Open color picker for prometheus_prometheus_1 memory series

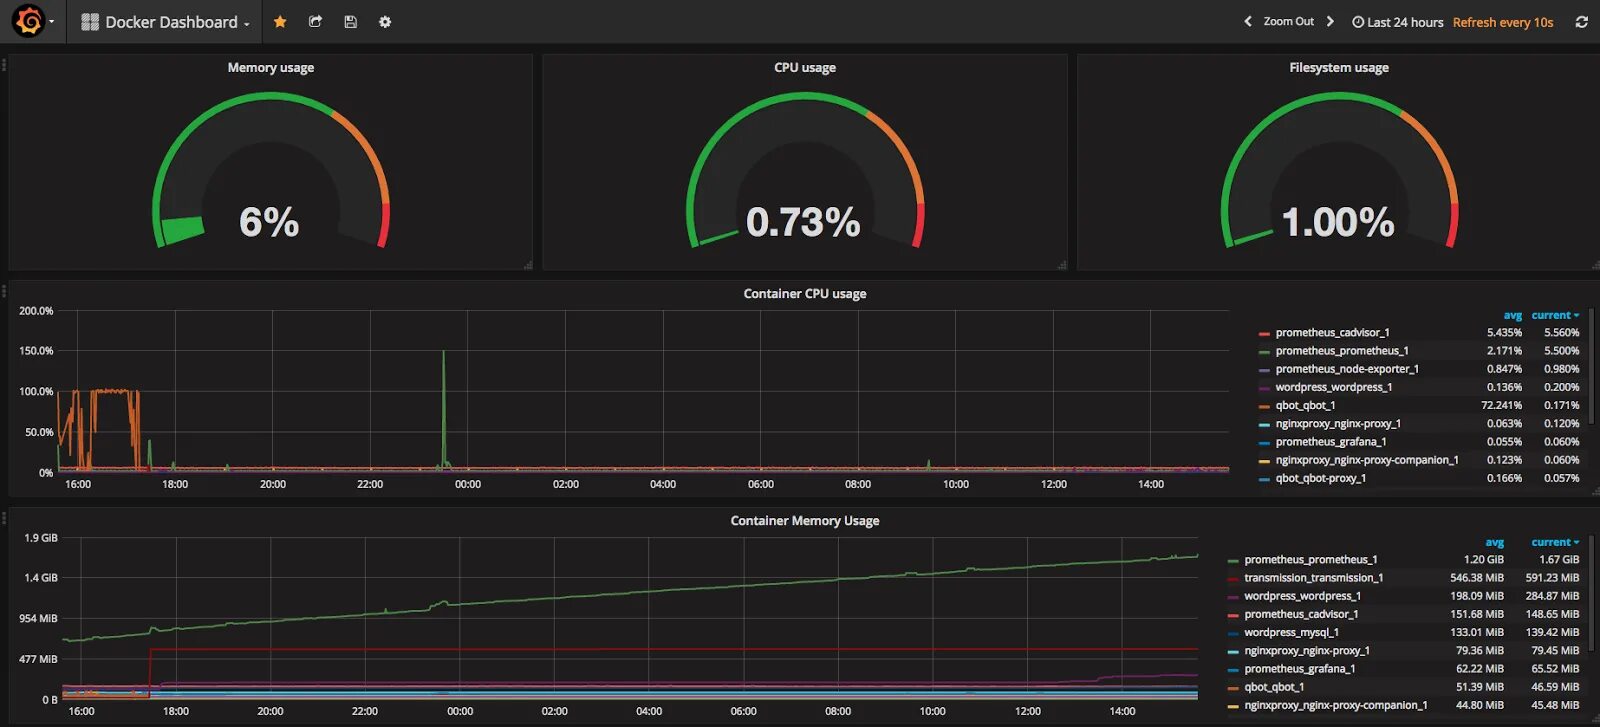point(1233,561)
